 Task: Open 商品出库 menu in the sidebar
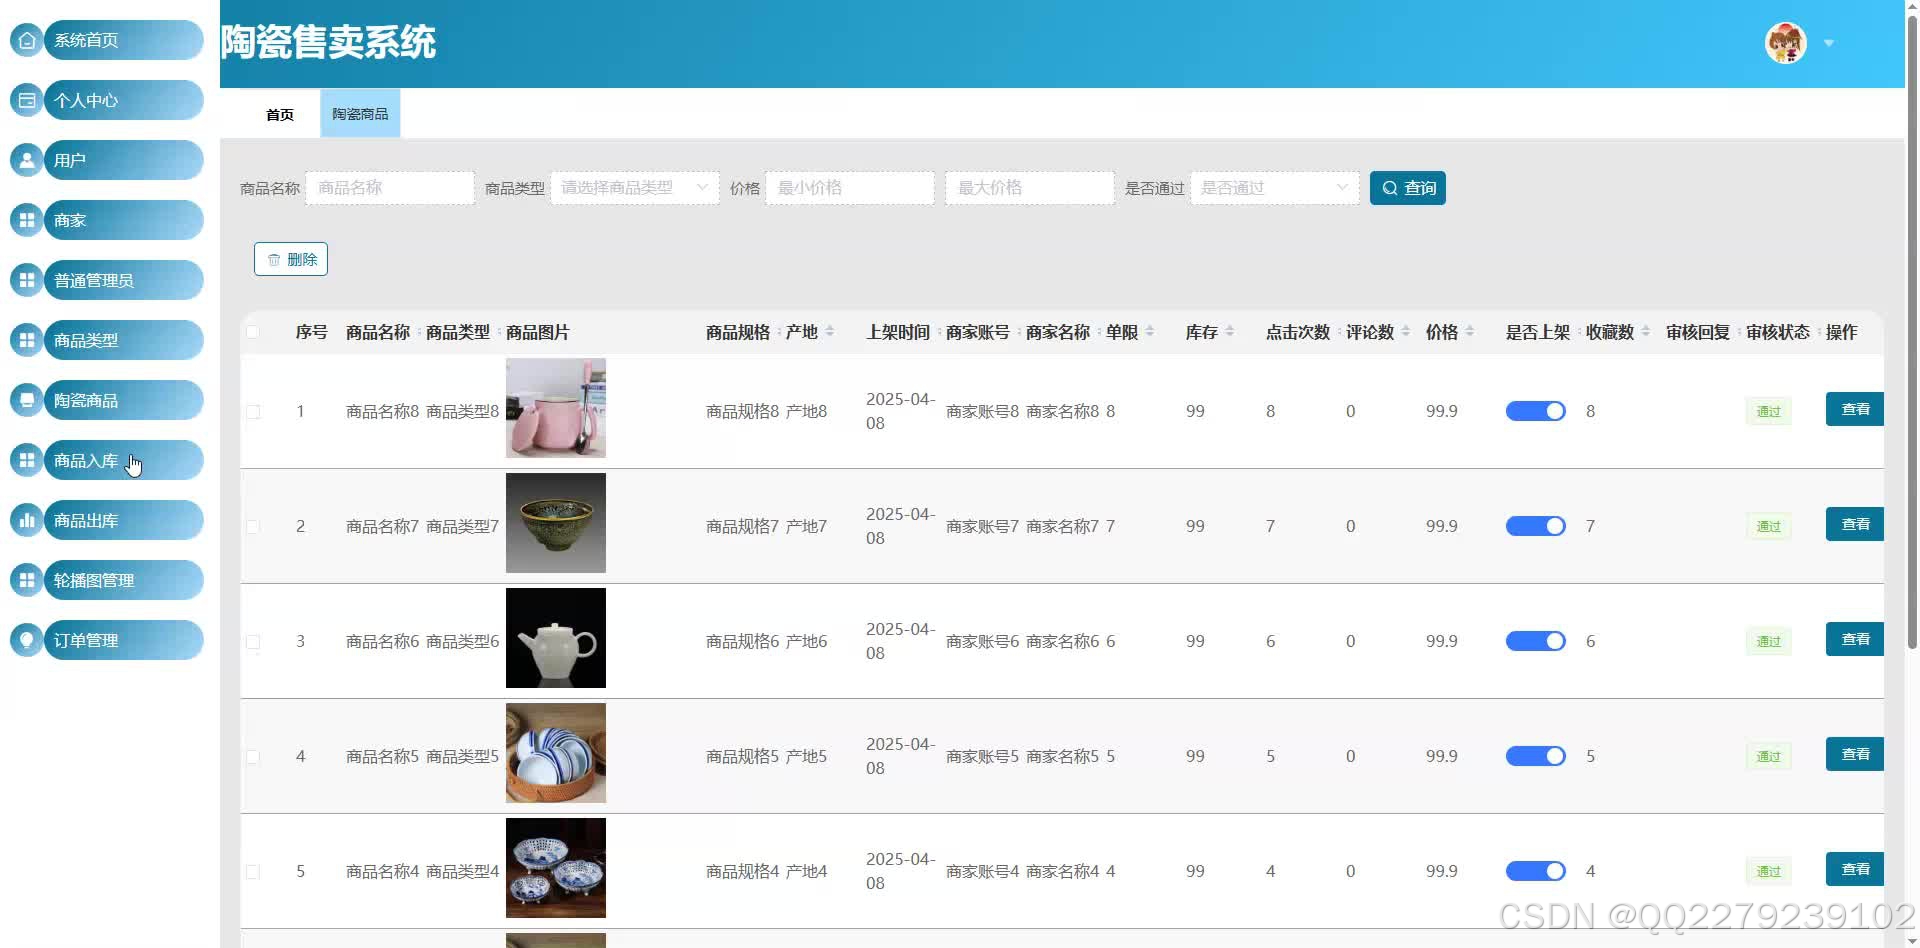124,520
